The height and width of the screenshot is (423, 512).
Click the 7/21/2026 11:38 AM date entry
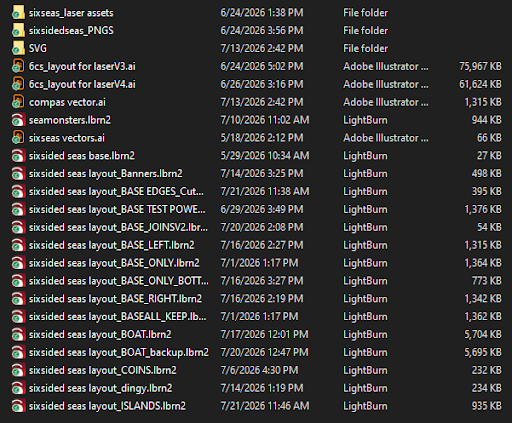tap(265, 191)
